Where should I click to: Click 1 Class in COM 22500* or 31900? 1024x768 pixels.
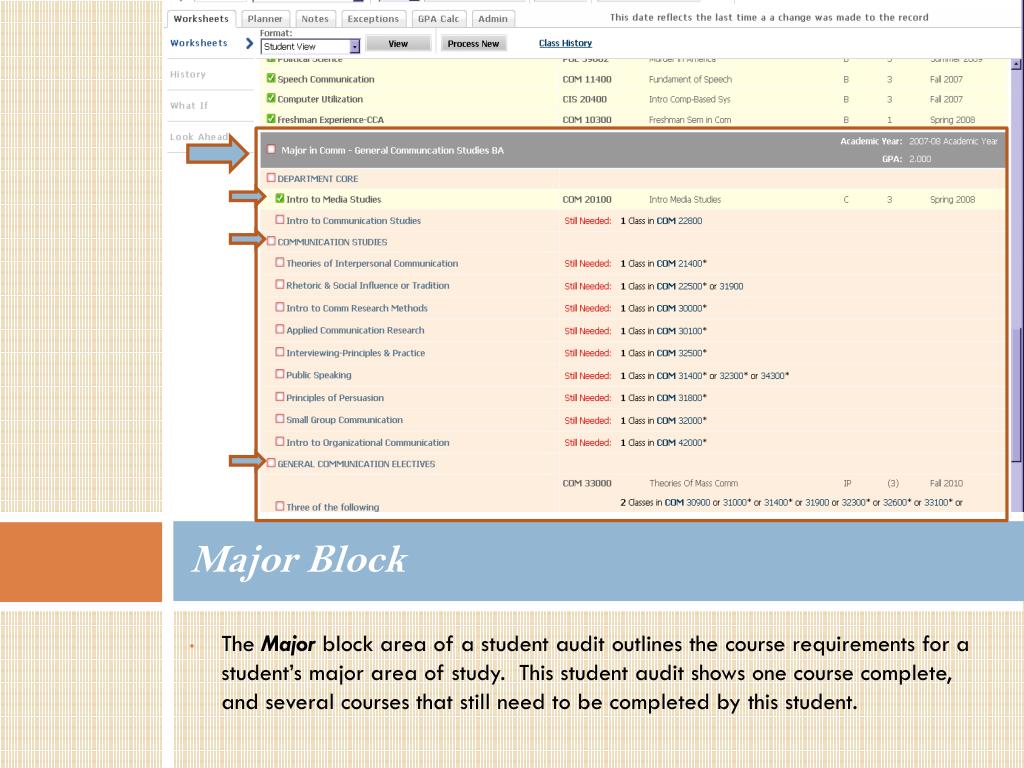(682, 286)
